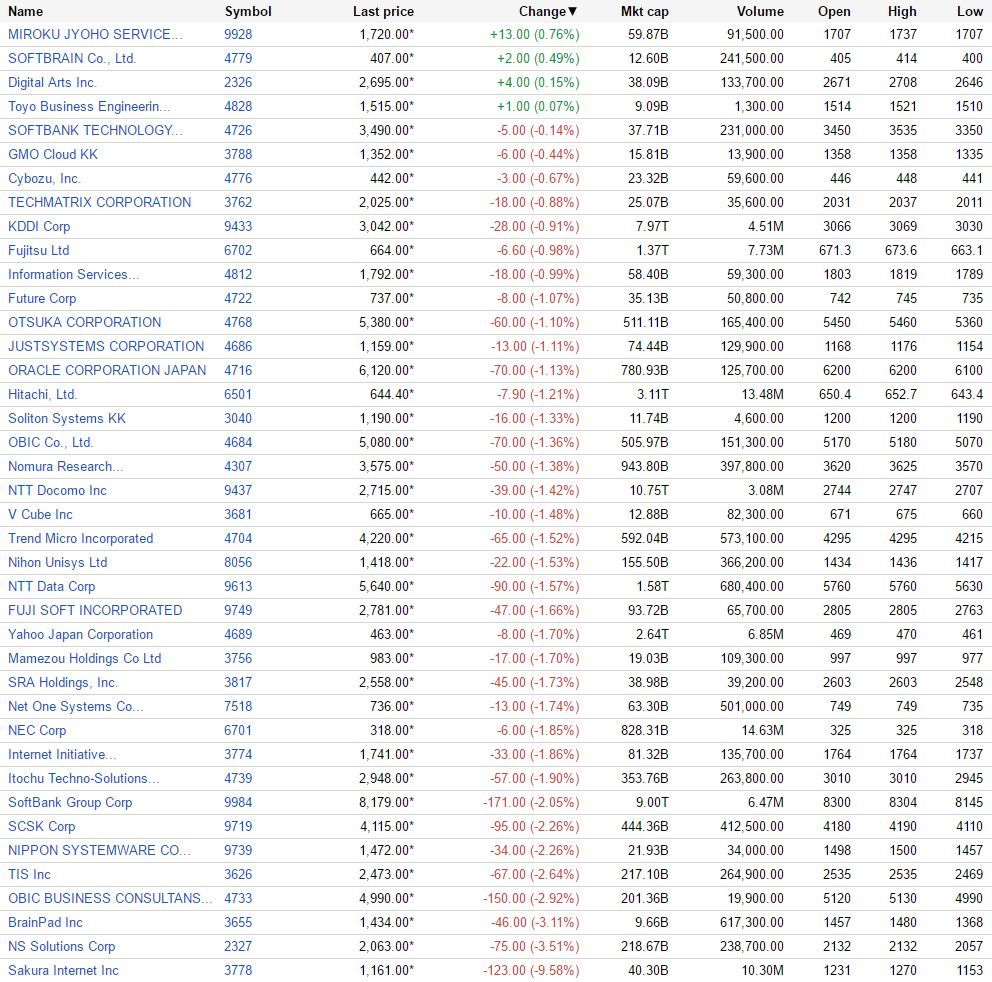Open JUSTSYSTEMS CORPORATION link

(106, 347)
